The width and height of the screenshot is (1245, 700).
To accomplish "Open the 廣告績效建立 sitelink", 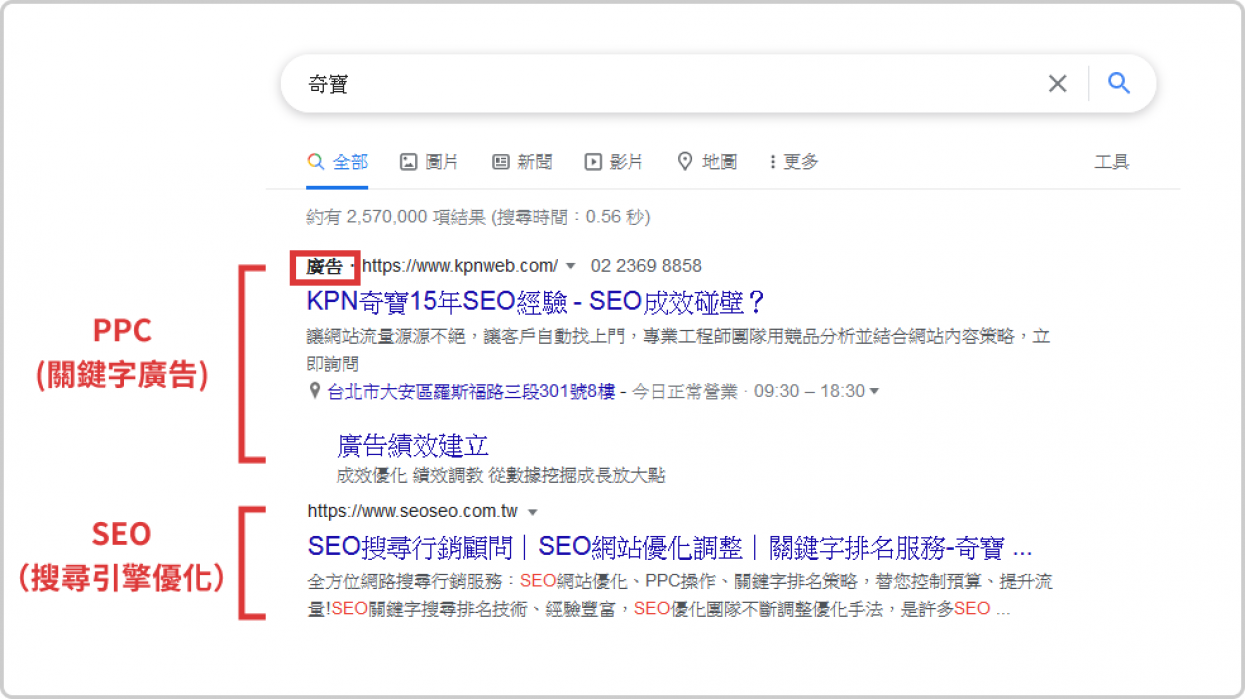I will pyautogui.click(x=413, y=445).
